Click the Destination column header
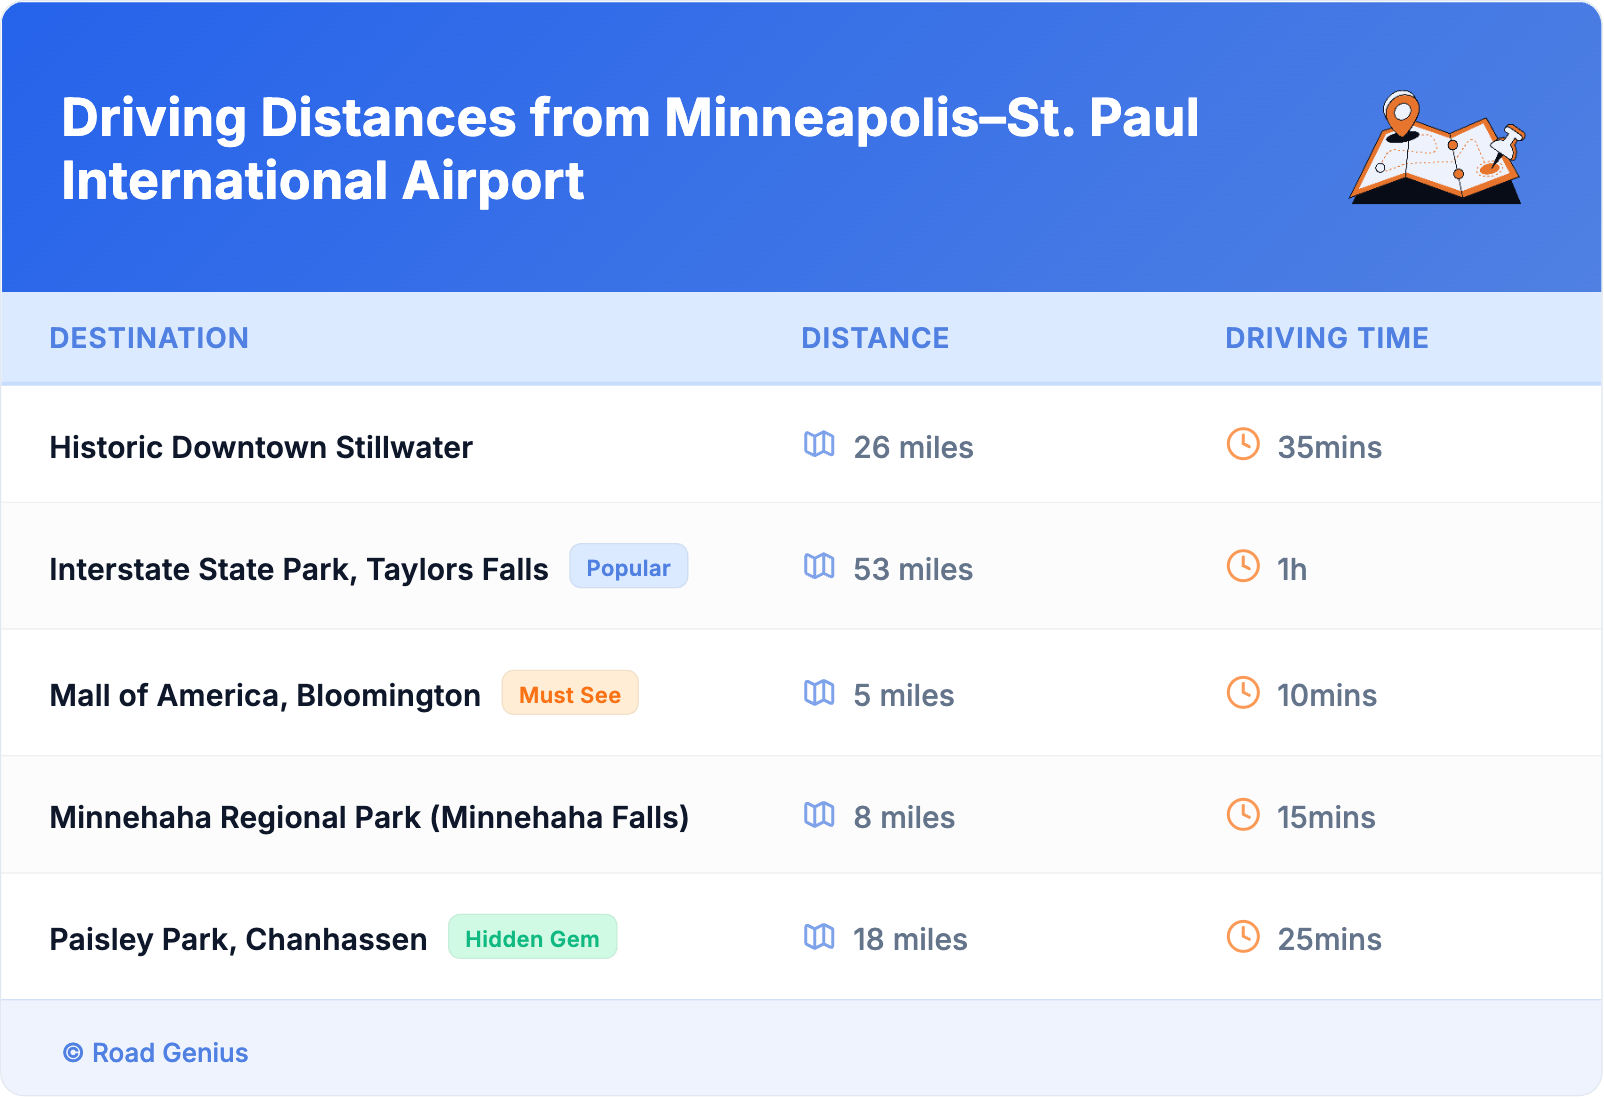1604x1098 pixels. coord(149,338)
